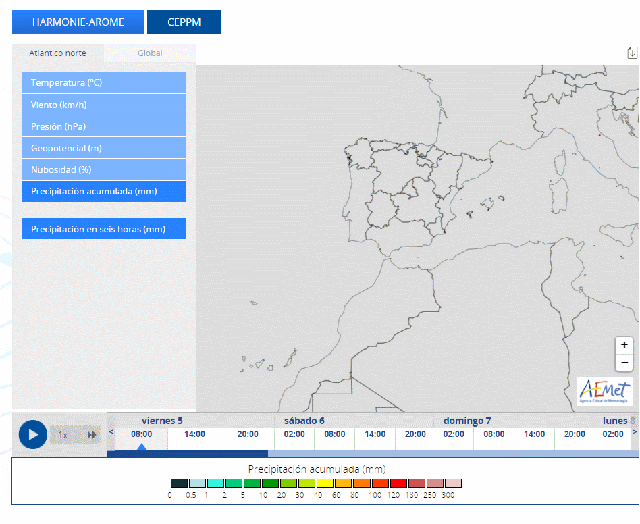Screen dimensions: 640x524
Task: Open the Atlántico norte tab
Action: 58,53
